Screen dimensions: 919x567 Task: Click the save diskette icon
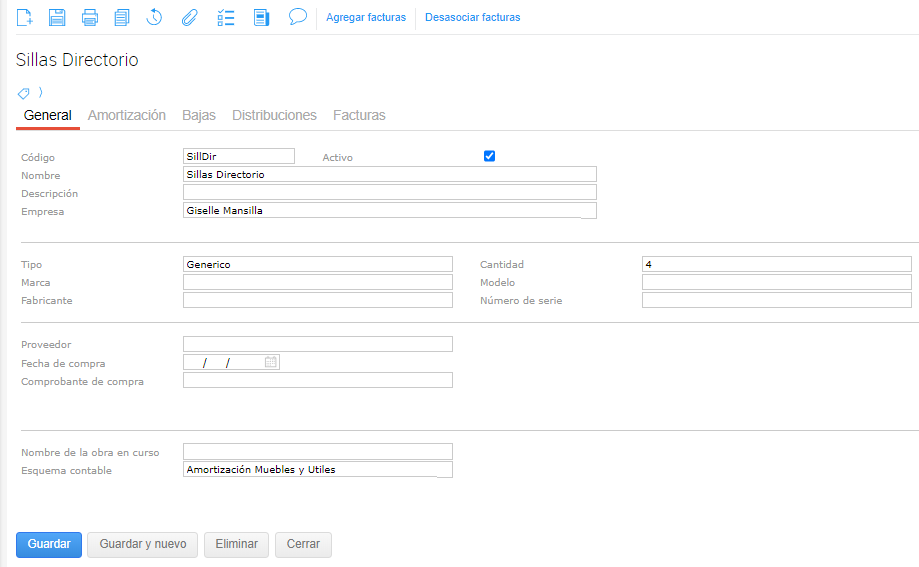pos(57,17)
